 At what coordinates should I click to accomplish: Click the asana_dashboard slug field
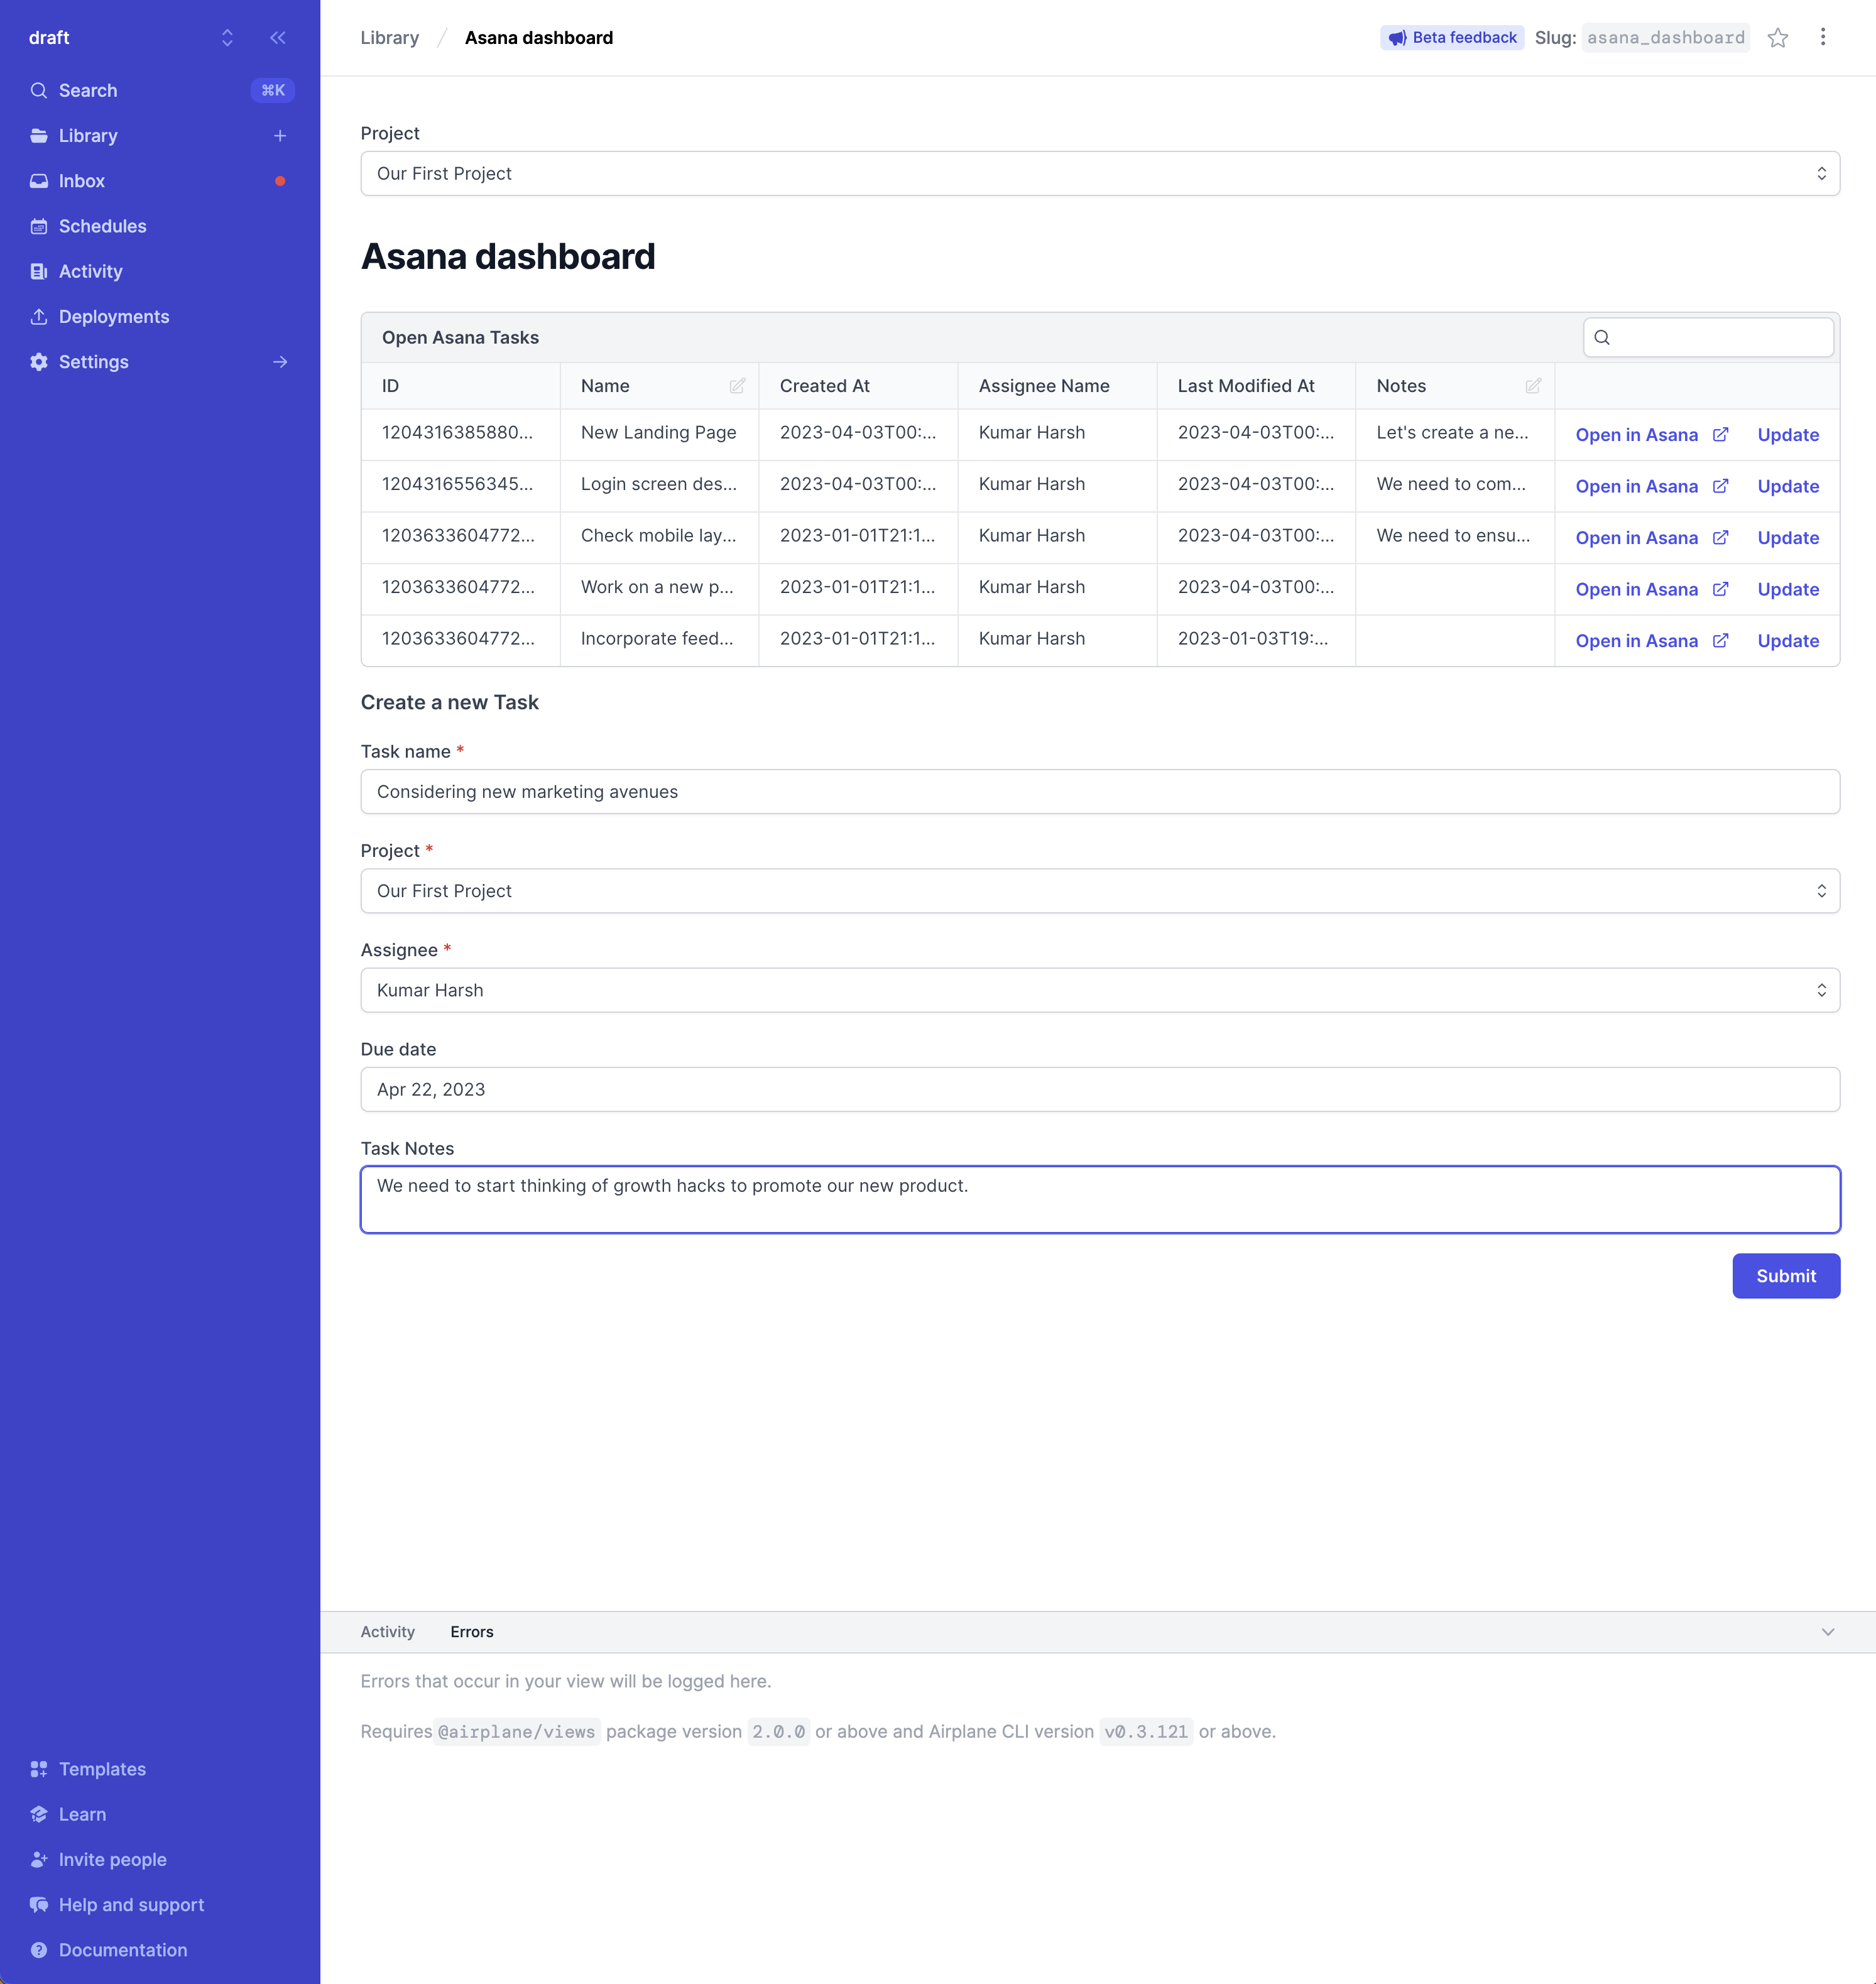point(1665,38)
